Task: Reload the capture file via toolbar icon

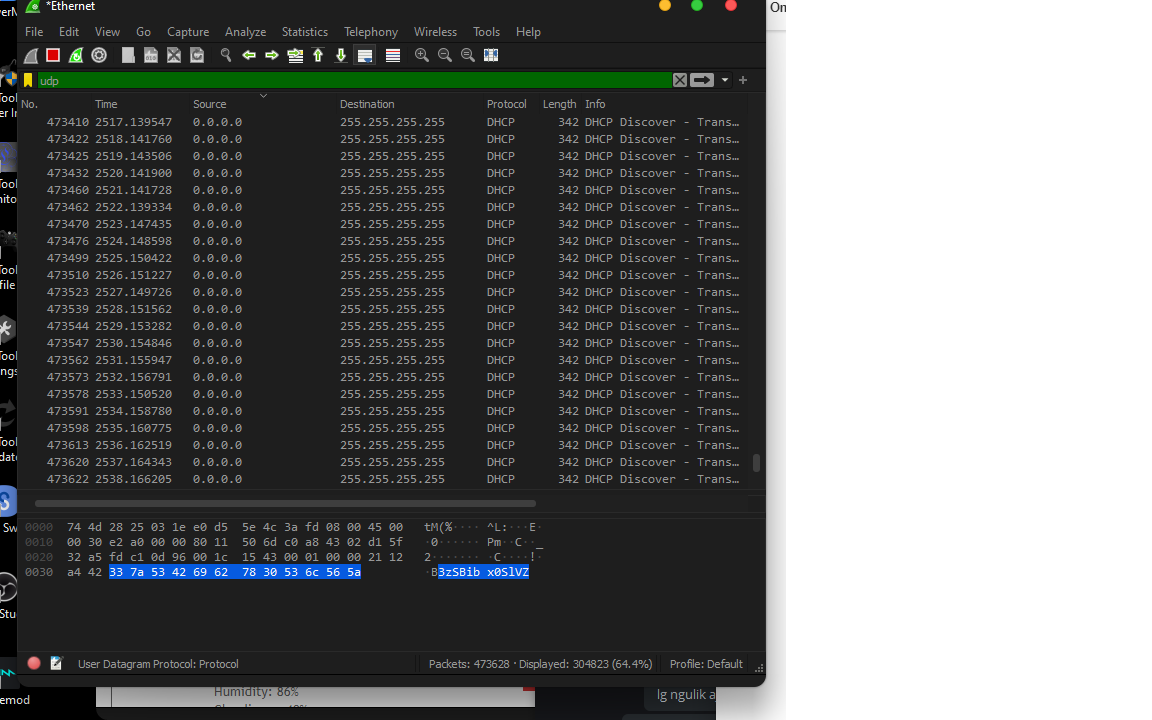Action: coord(197,55)
